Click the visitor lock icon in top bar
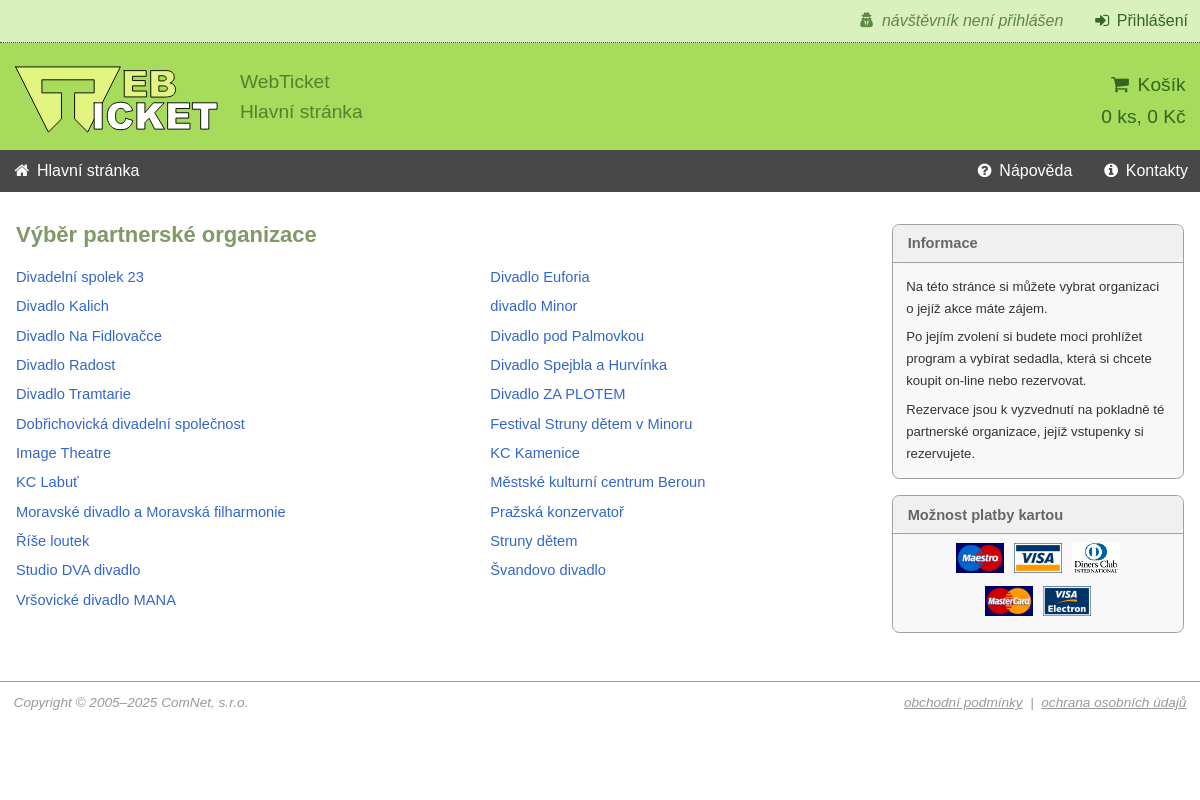The image size is (1200, 800). point(864,19)
